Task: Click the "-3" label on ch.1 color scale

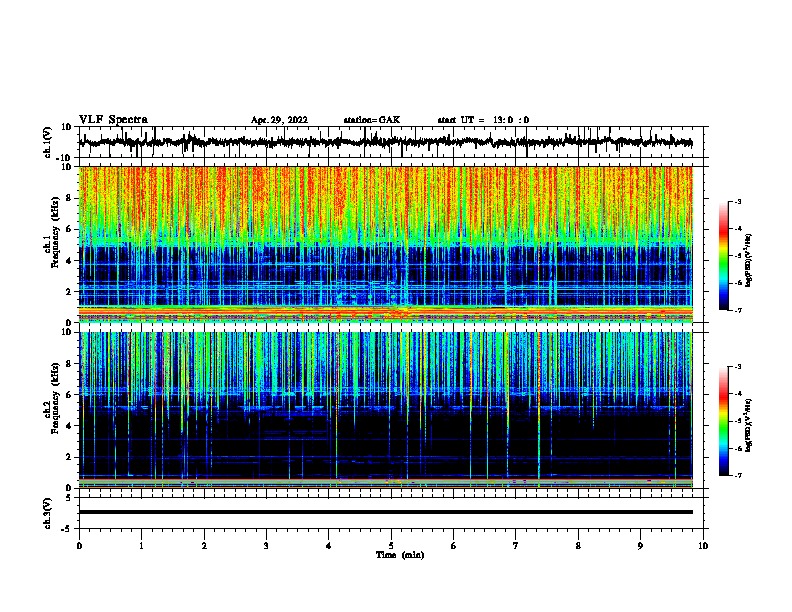Action: [x=737, y=201]
